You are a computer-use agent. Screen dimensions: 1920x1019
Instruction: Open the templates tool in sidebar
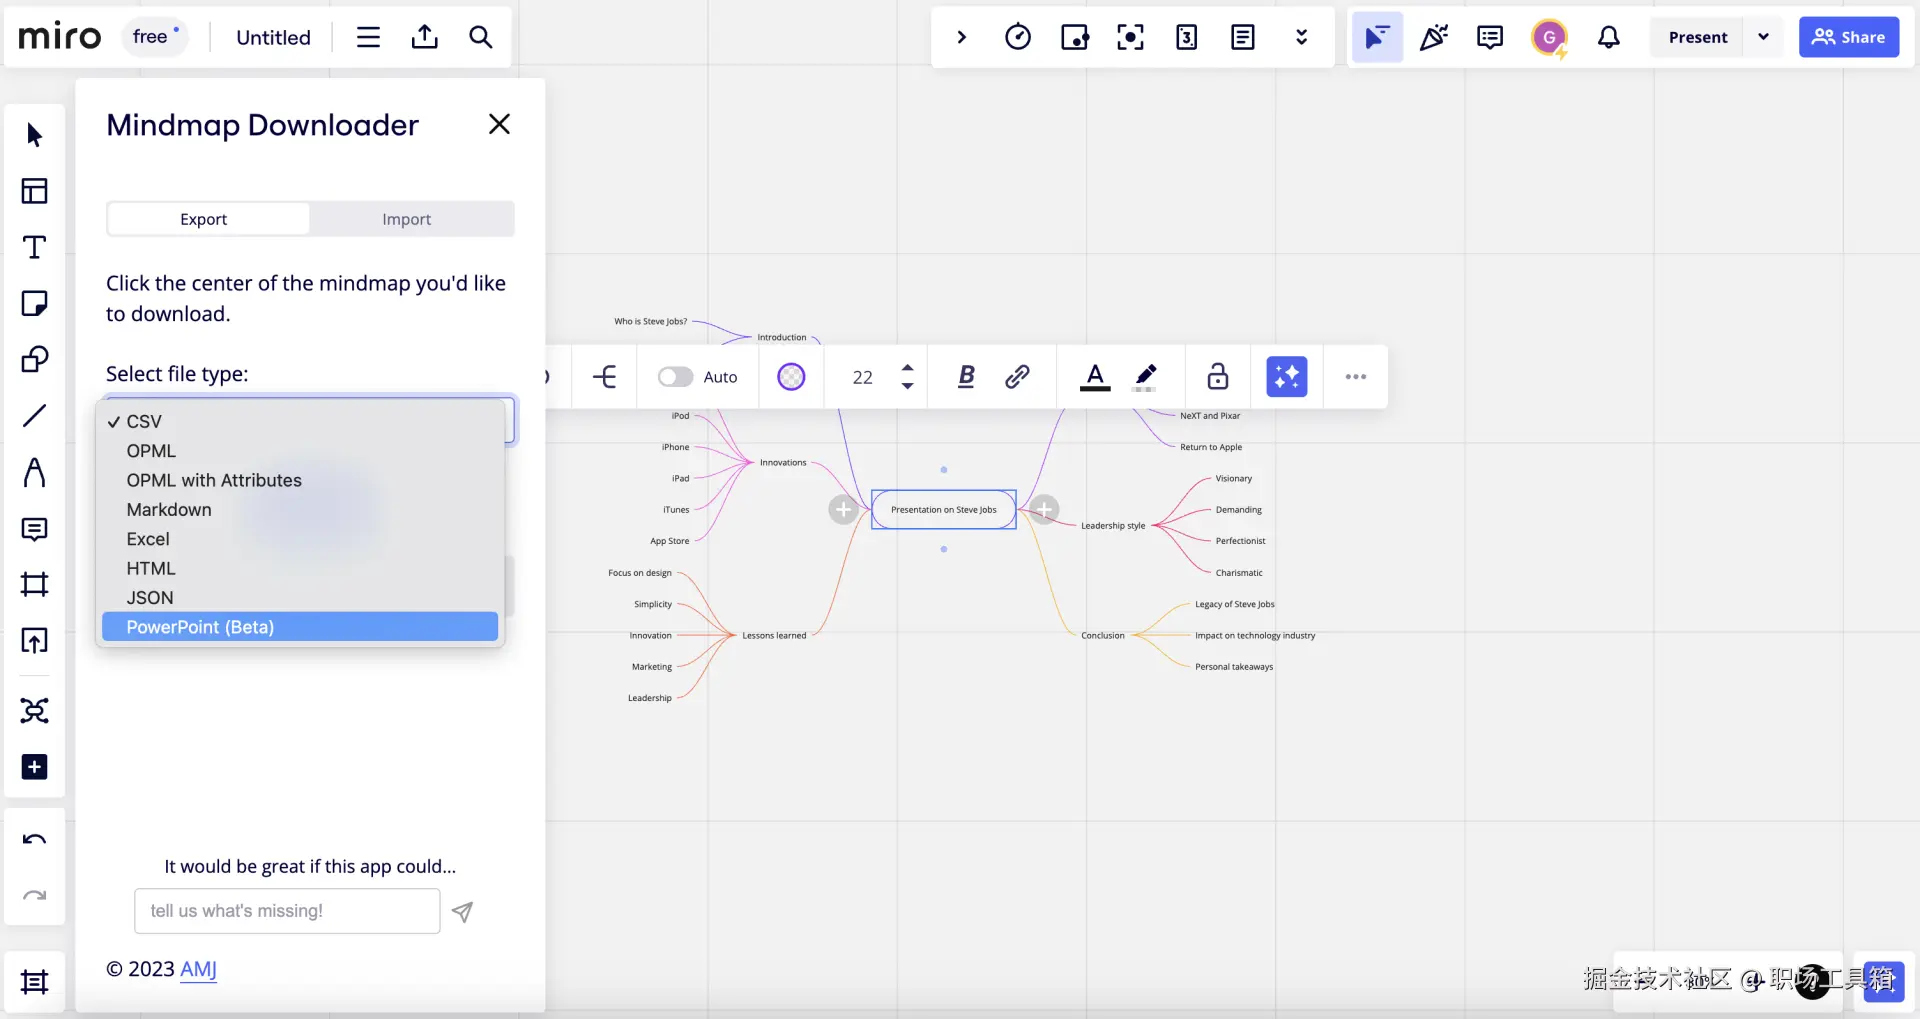[x=35, y=191]
